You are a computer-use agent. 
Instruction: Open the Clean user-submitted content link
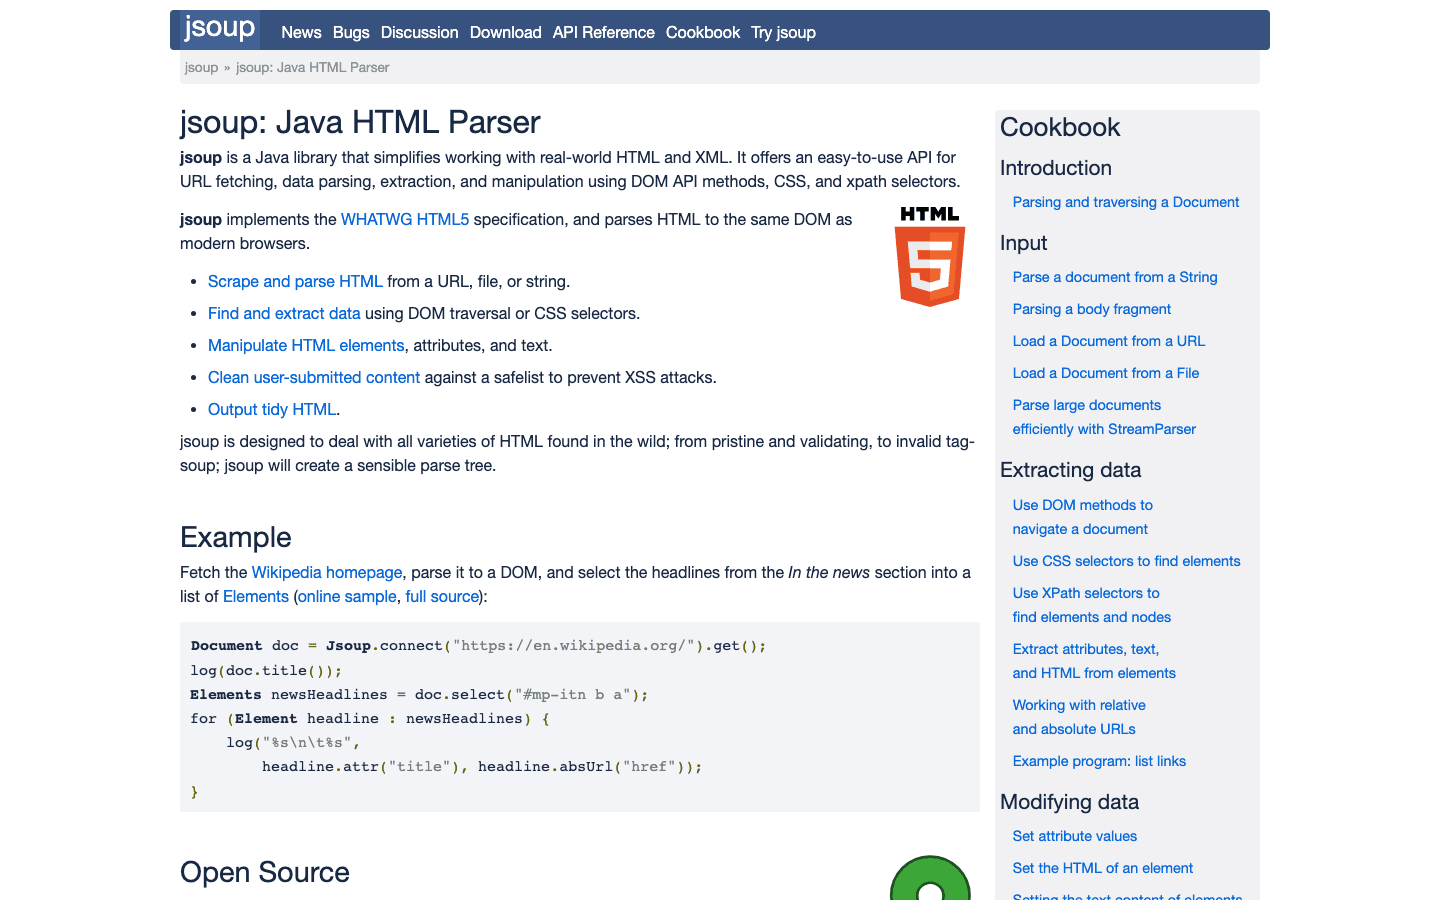pyautogui.click(x=313, y=377)
